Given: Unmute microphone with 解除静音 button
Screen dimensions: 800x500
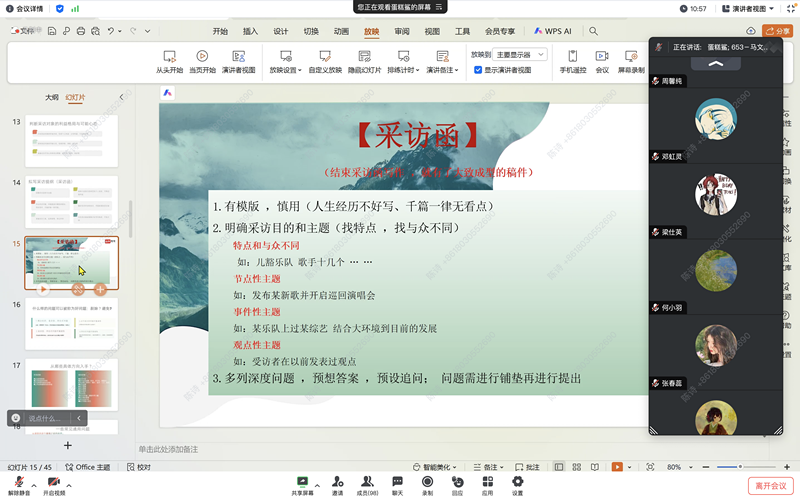Looking at the screenshot, I should 19,482.
